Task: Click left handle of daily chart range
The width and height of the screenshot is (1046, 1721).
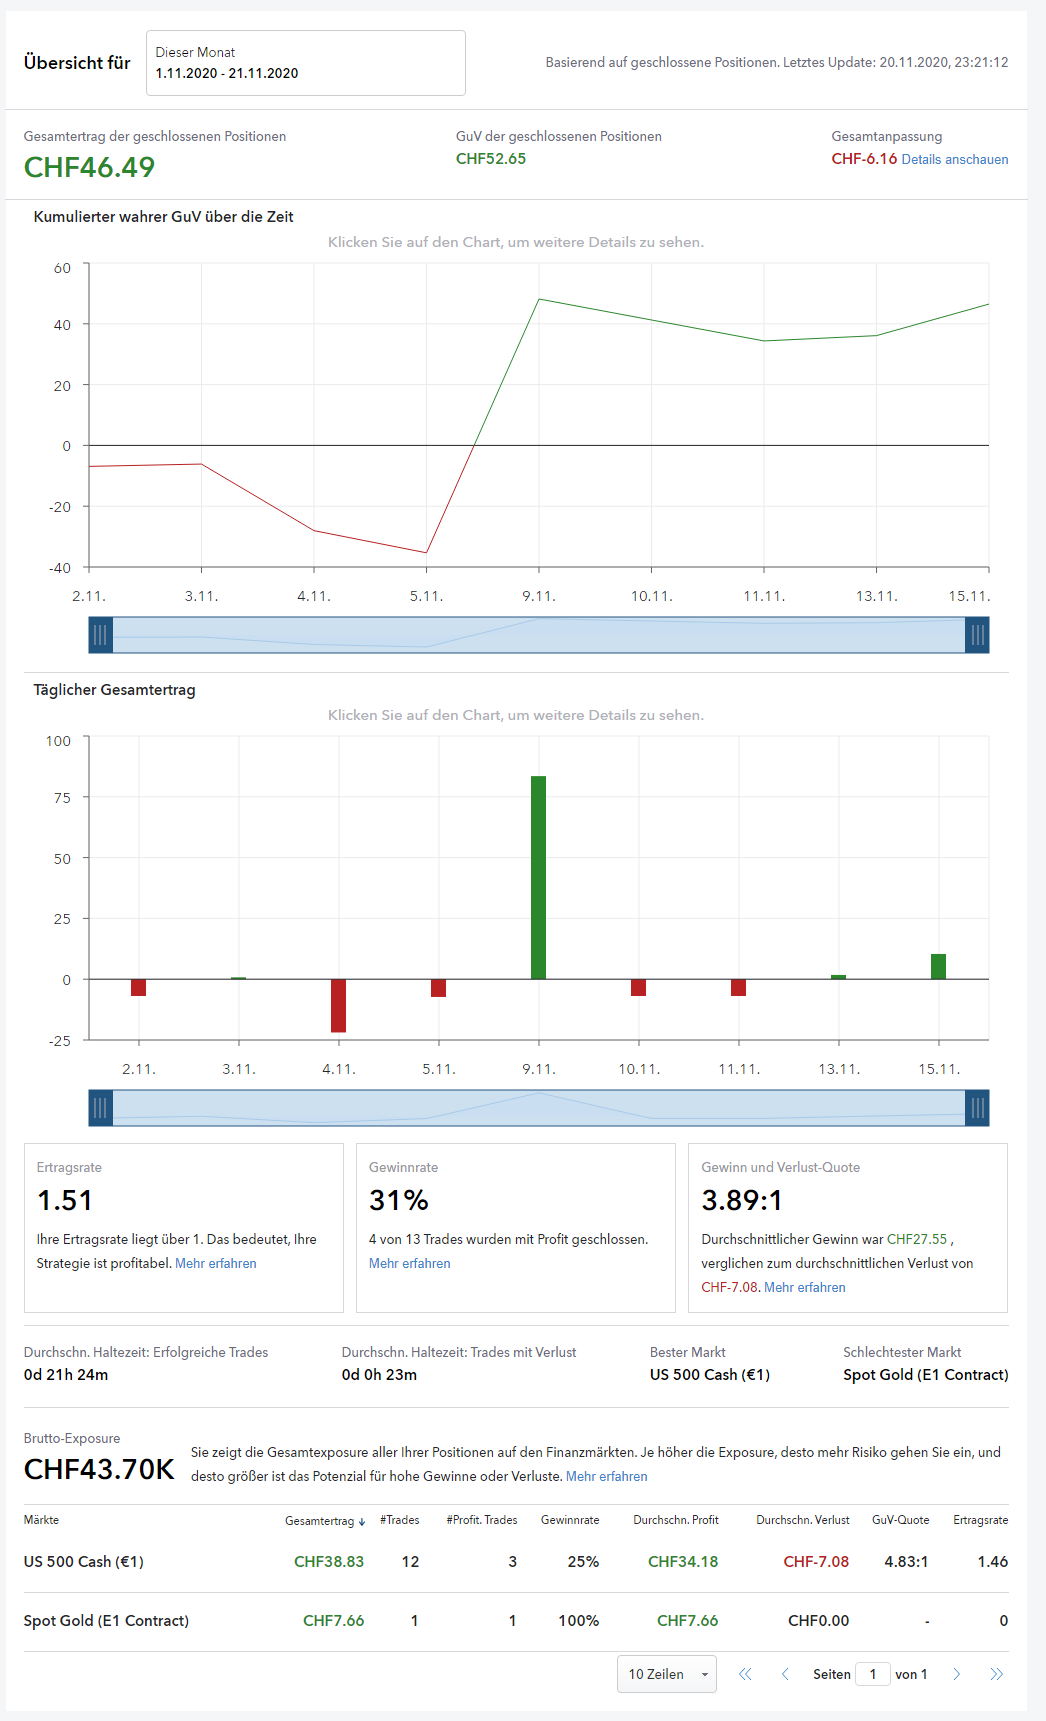Action: 100,1108
